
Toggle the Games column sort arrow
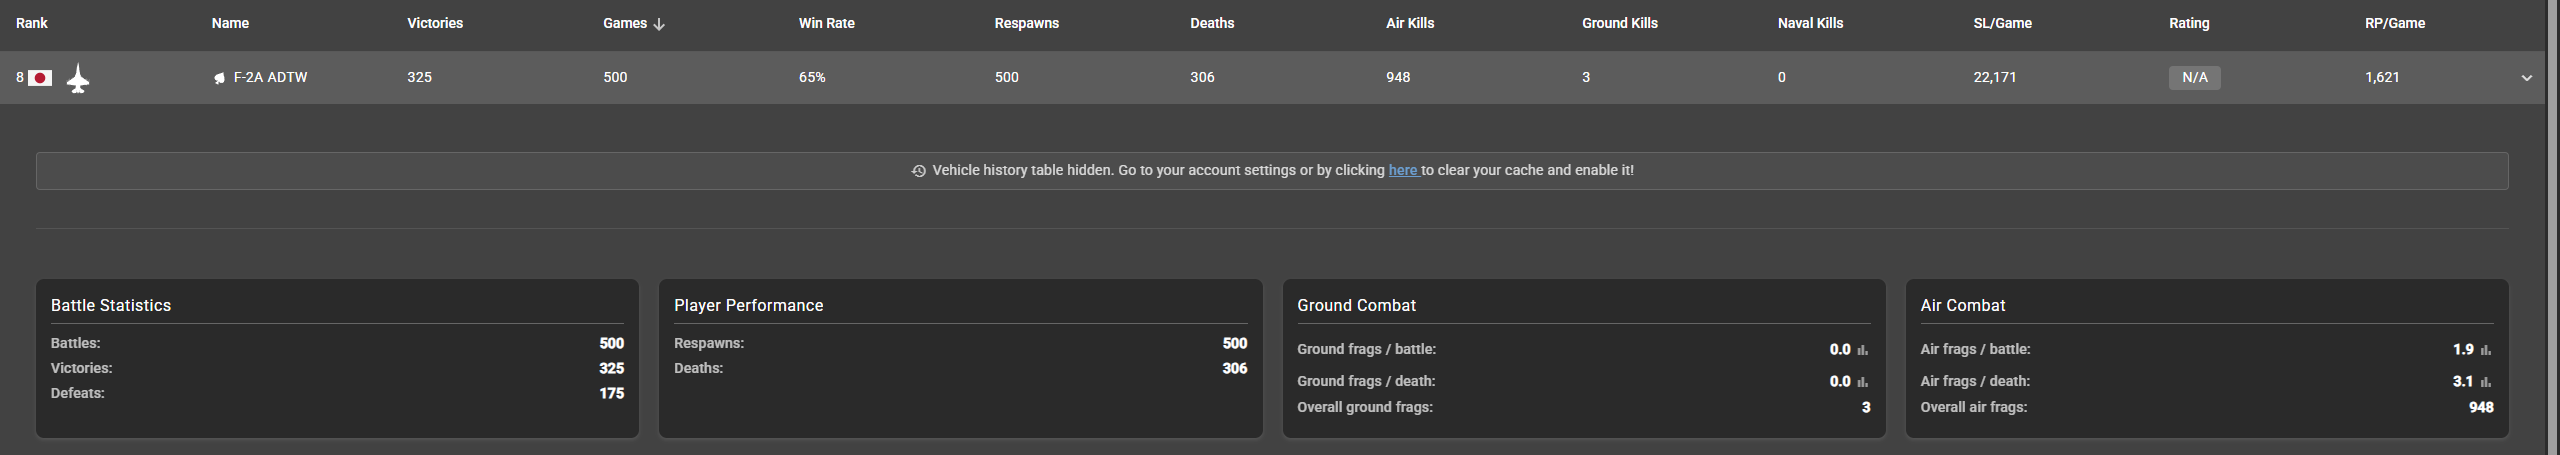tap(659, 24)
